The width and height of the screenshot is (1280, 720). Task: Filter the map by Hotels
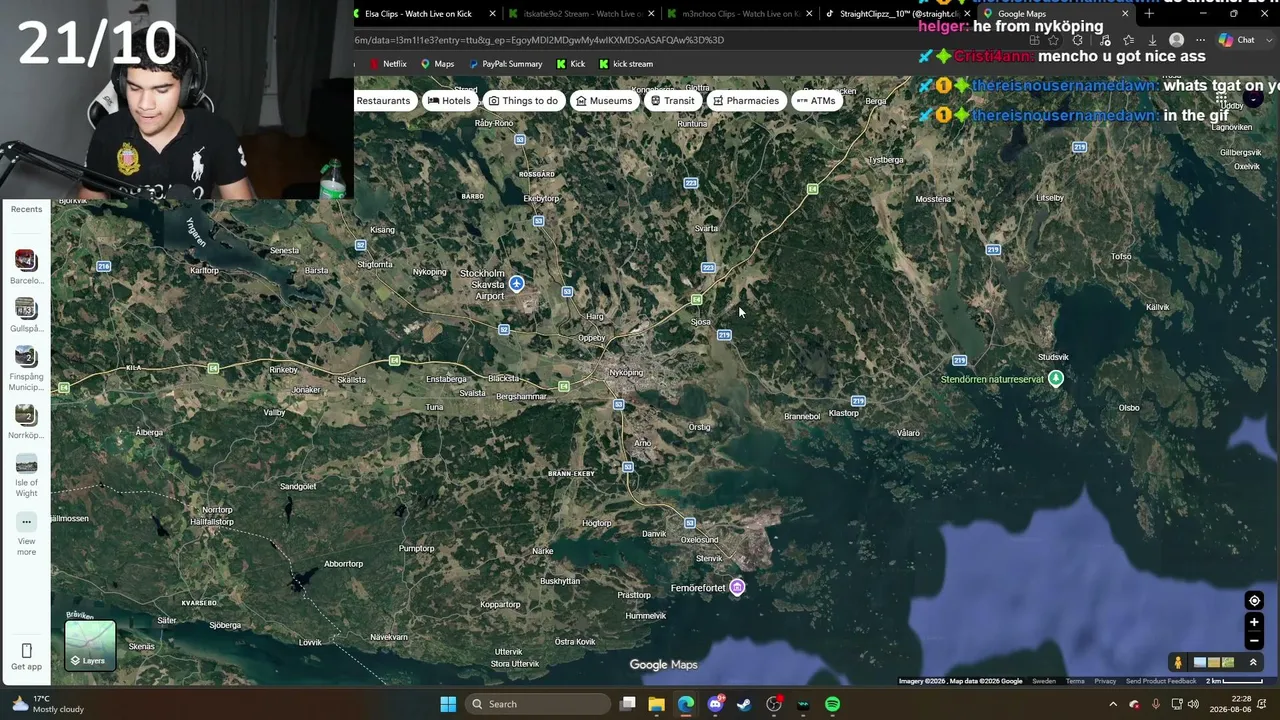[x=449, y=101]
